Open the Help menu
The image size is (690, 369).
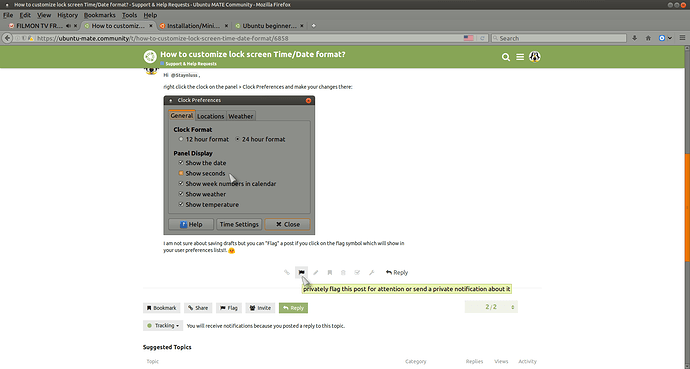coord(150,15)
